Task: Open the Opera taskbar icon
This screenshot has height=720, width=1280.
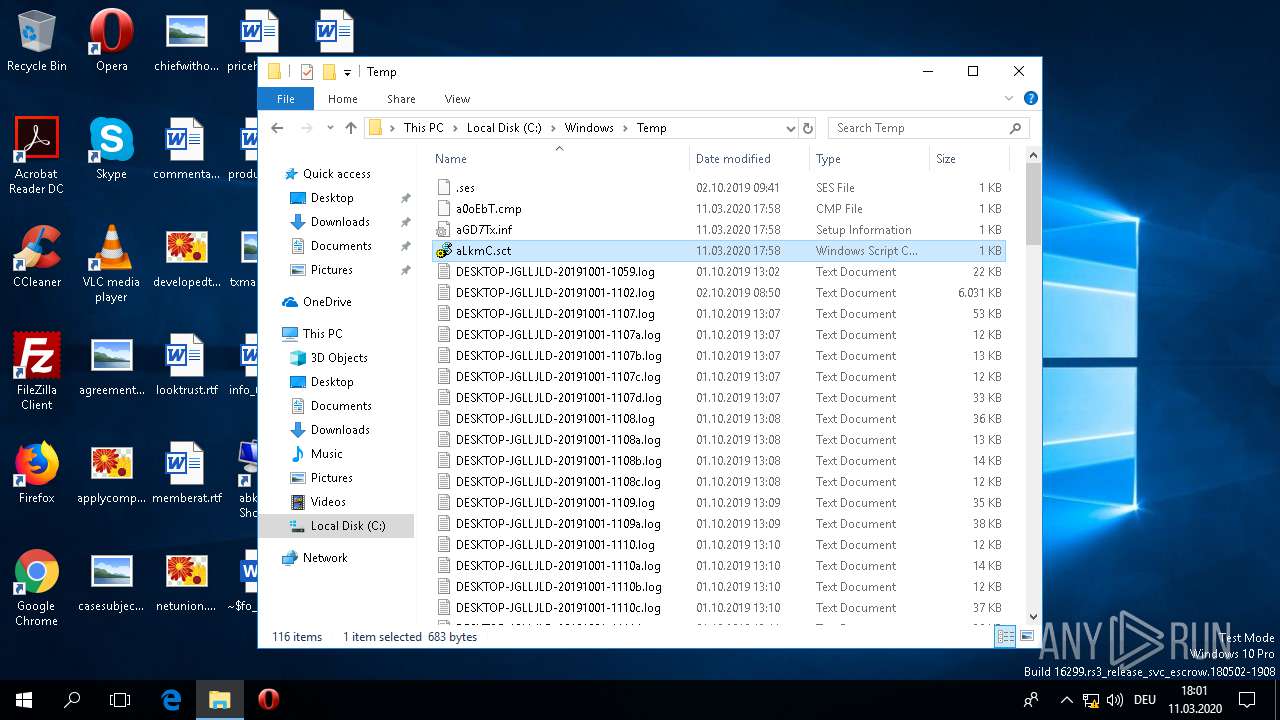Action: click(x=268, y=700)
